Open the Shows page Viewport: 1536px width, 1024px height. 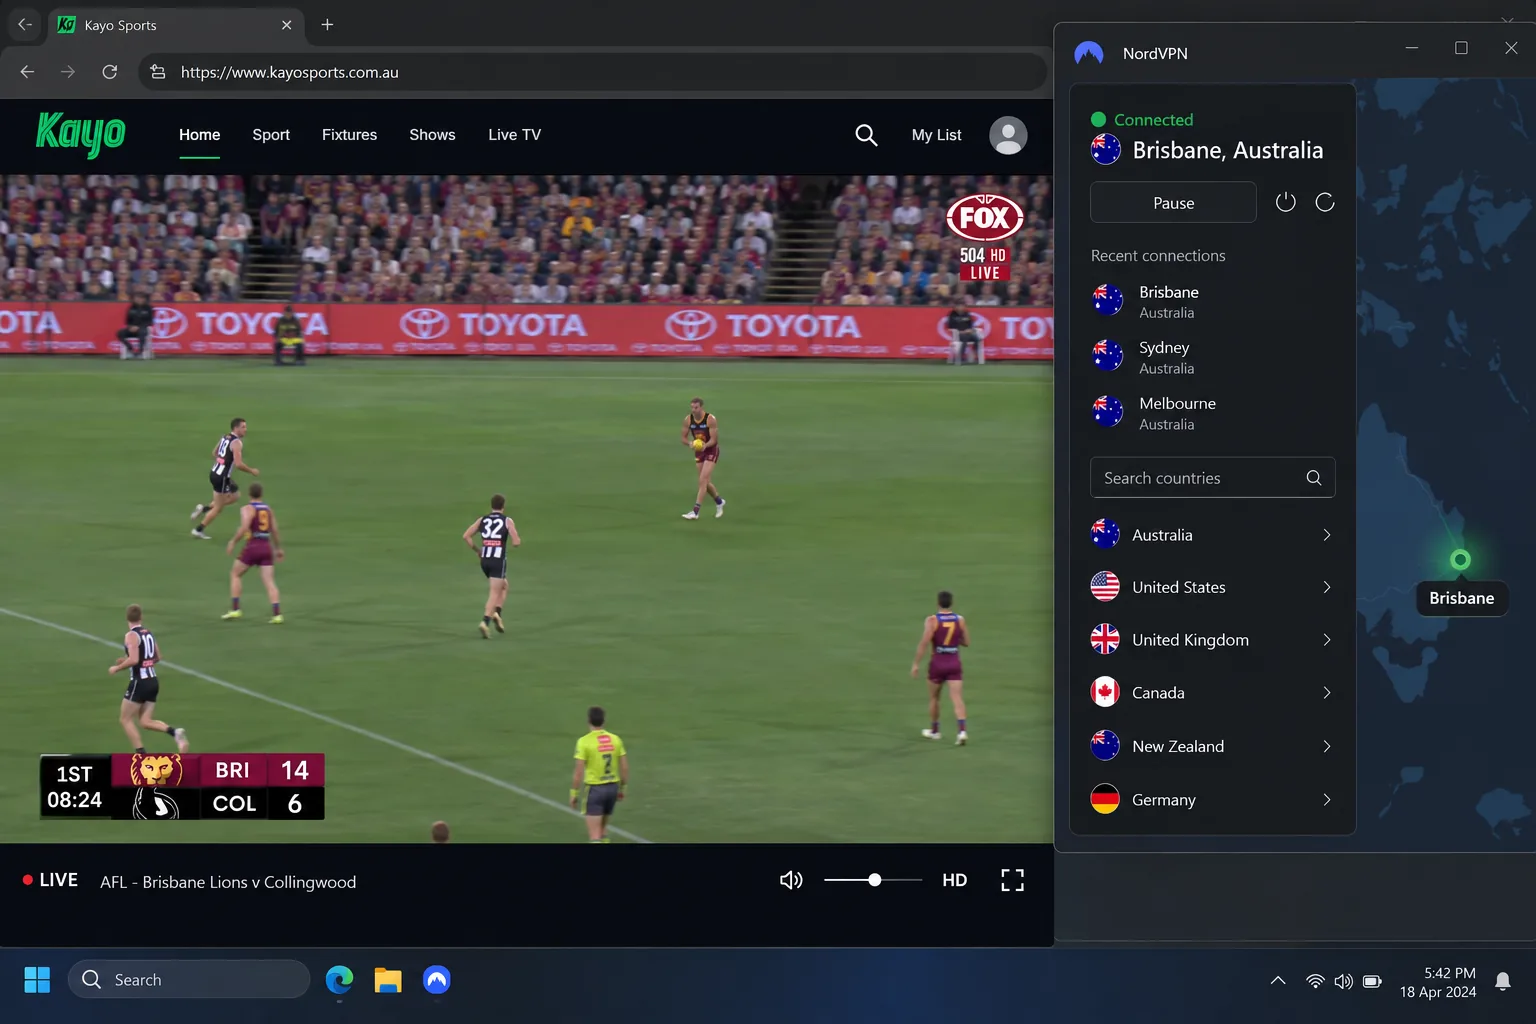point(432,135)
